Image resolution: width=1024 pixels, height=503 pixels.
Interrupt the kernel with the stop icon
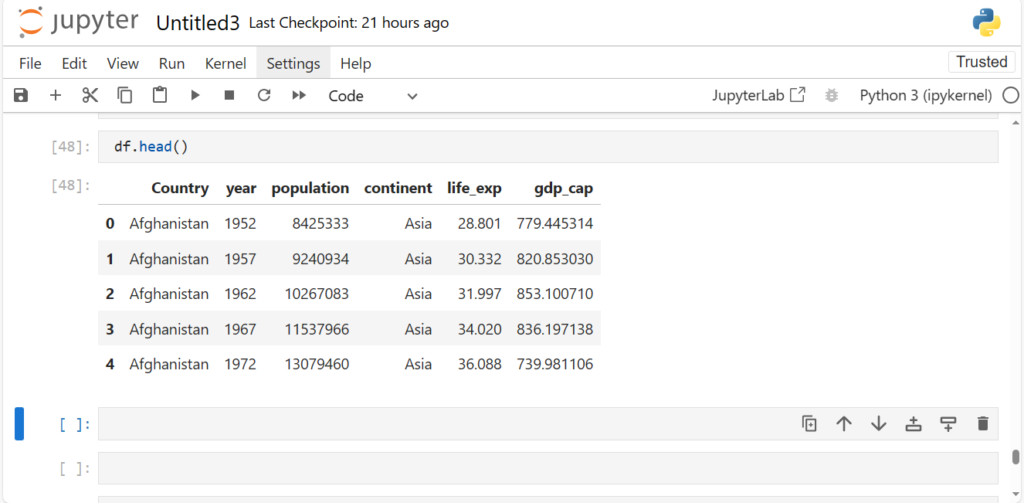pyautogui.click(x=229, y=95)
